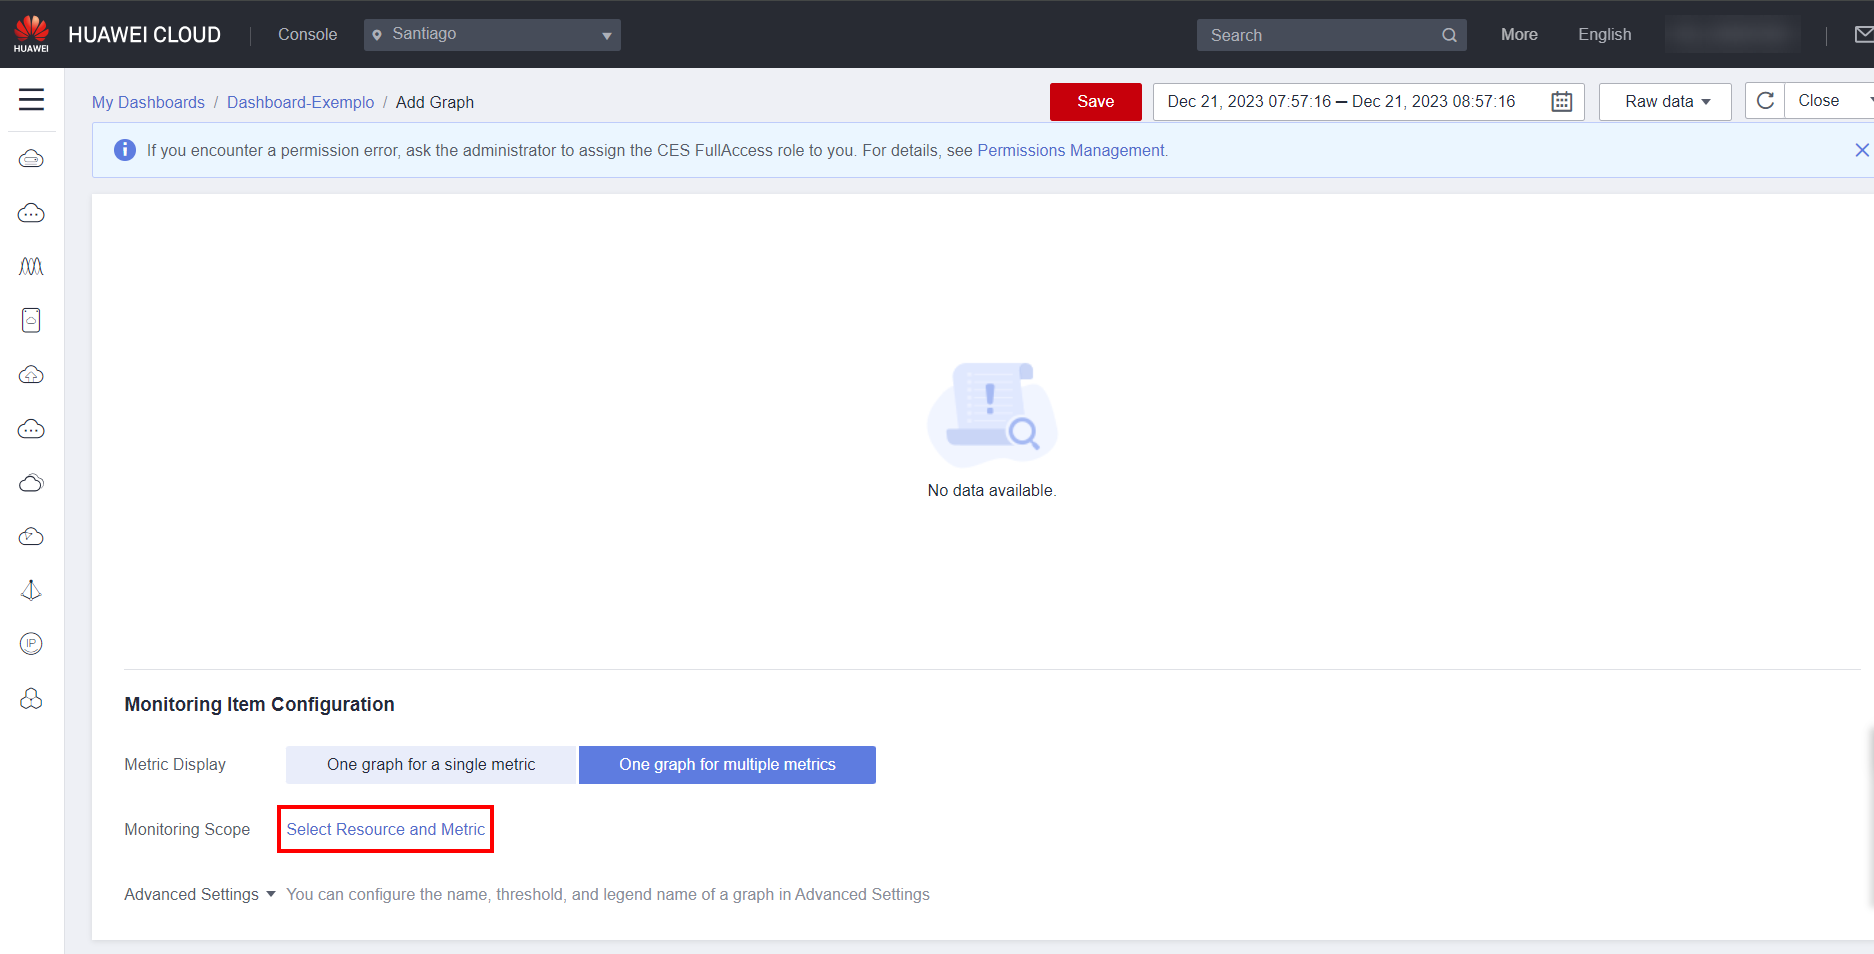Click the refresh icon beside Close

pos(1765,101)
